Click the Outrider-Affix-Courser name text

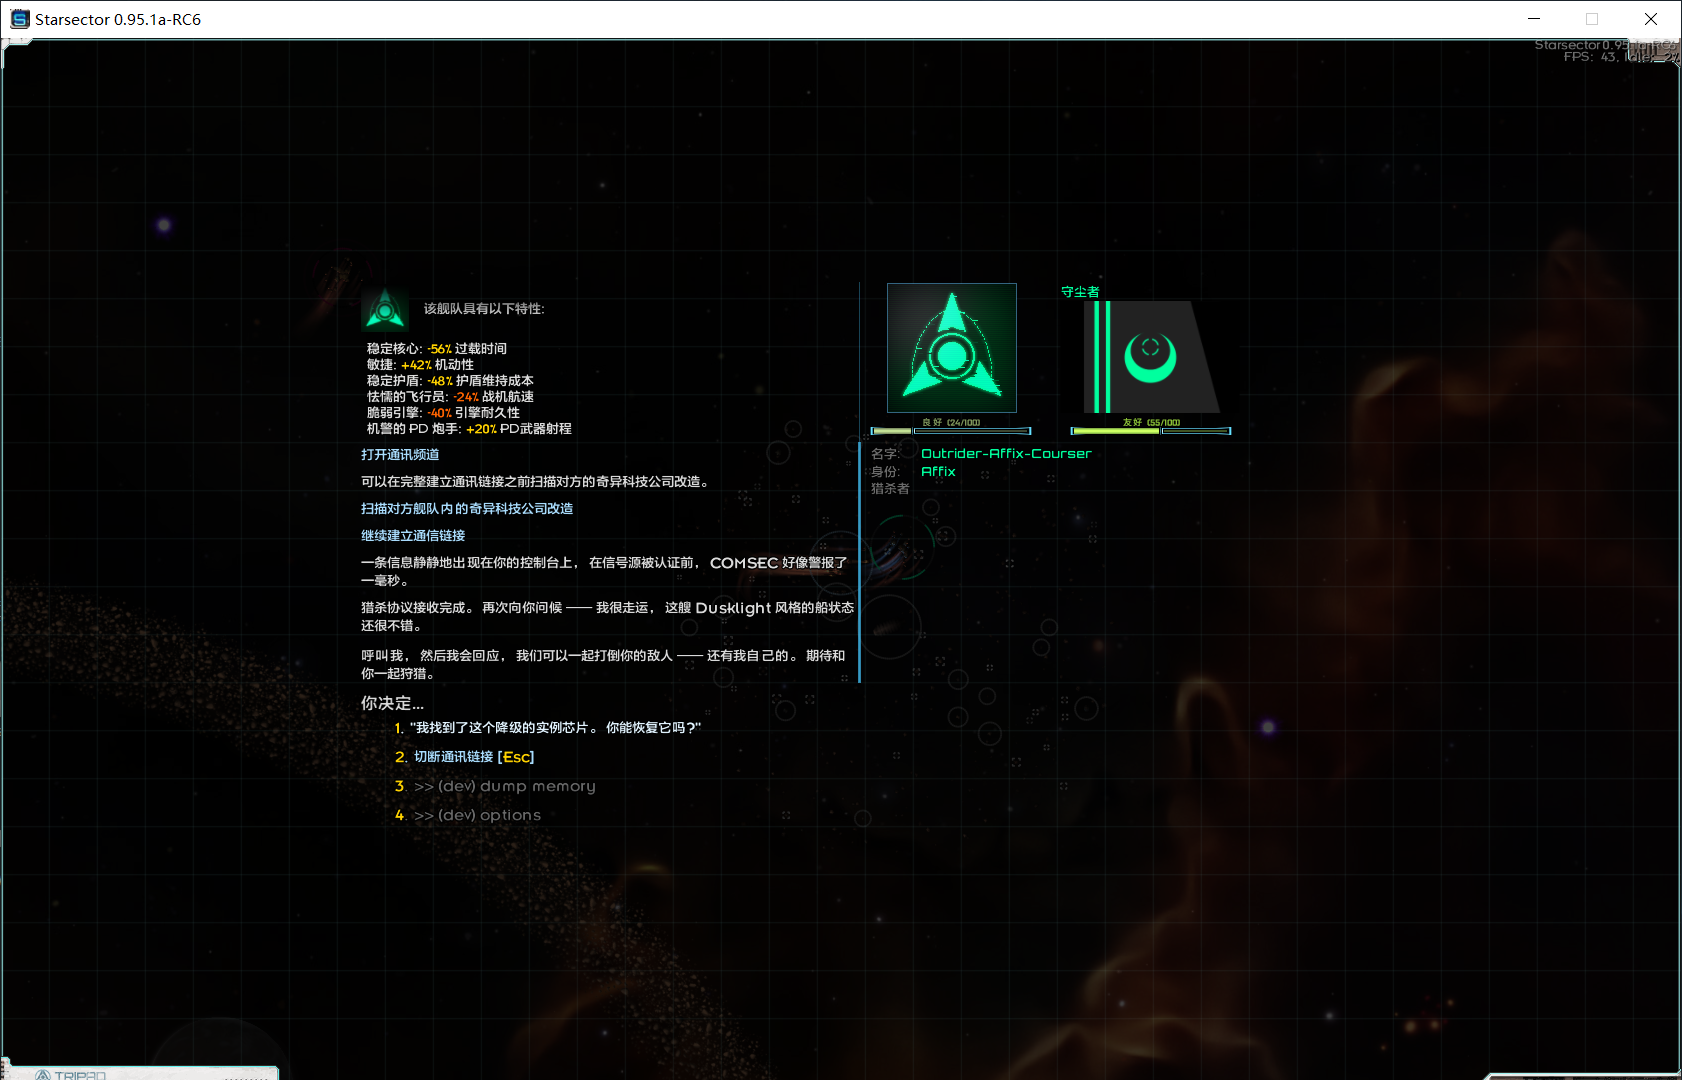[1005, 454]
